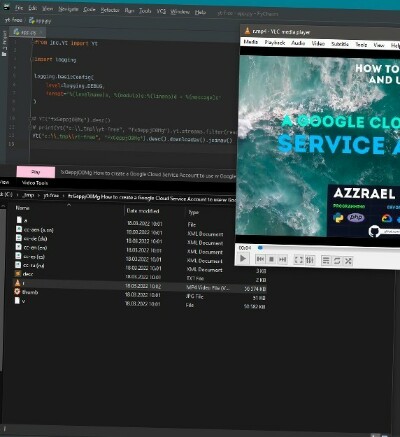Select the Video Tools ribbon tab

pos(35,183)
